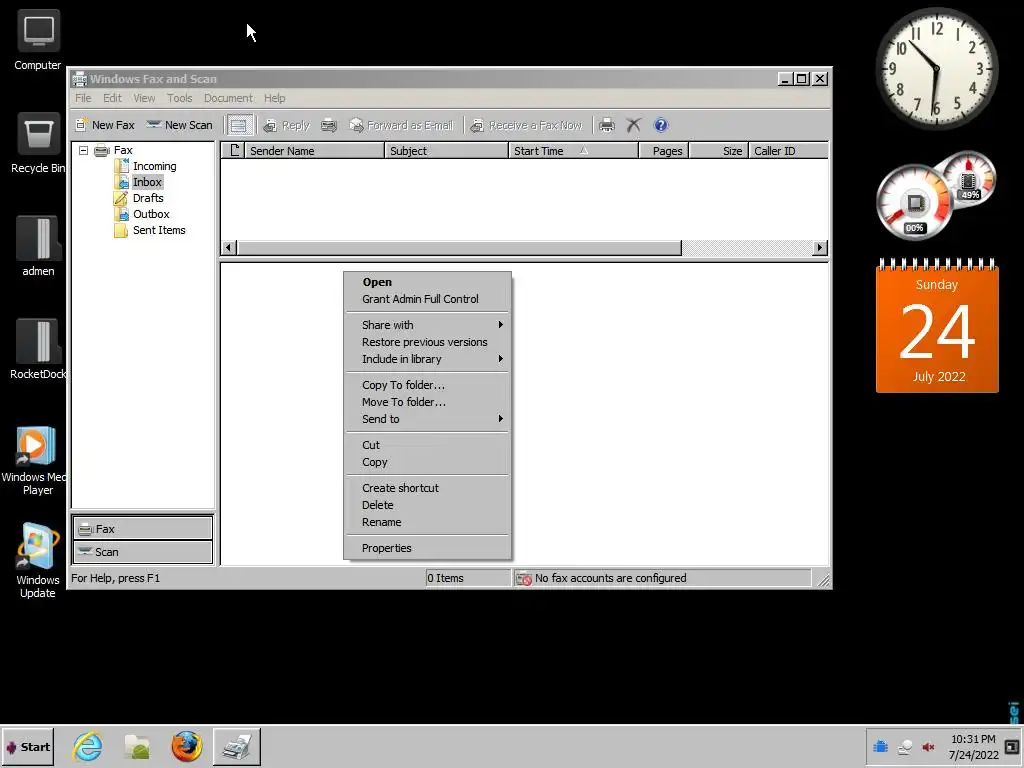The image size is (1024, 768).
Task: Choose Delete in context menu
Action: point(427,505)
